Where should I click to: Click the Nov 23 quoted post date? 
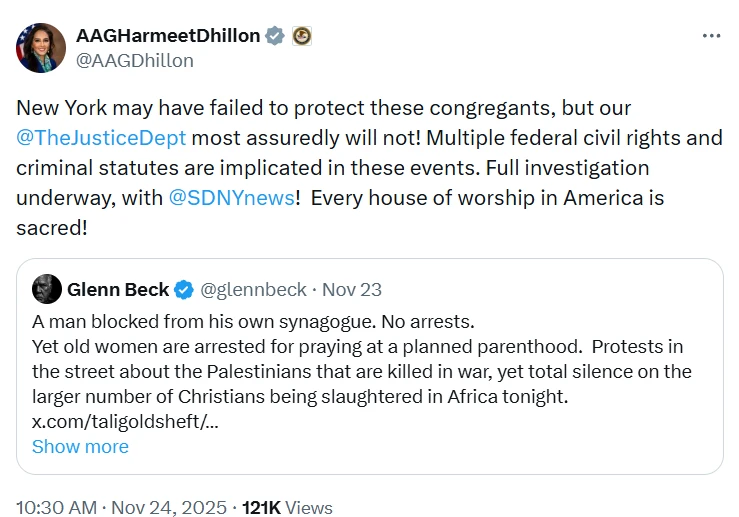pyautogui.click(x=351, y=290)
